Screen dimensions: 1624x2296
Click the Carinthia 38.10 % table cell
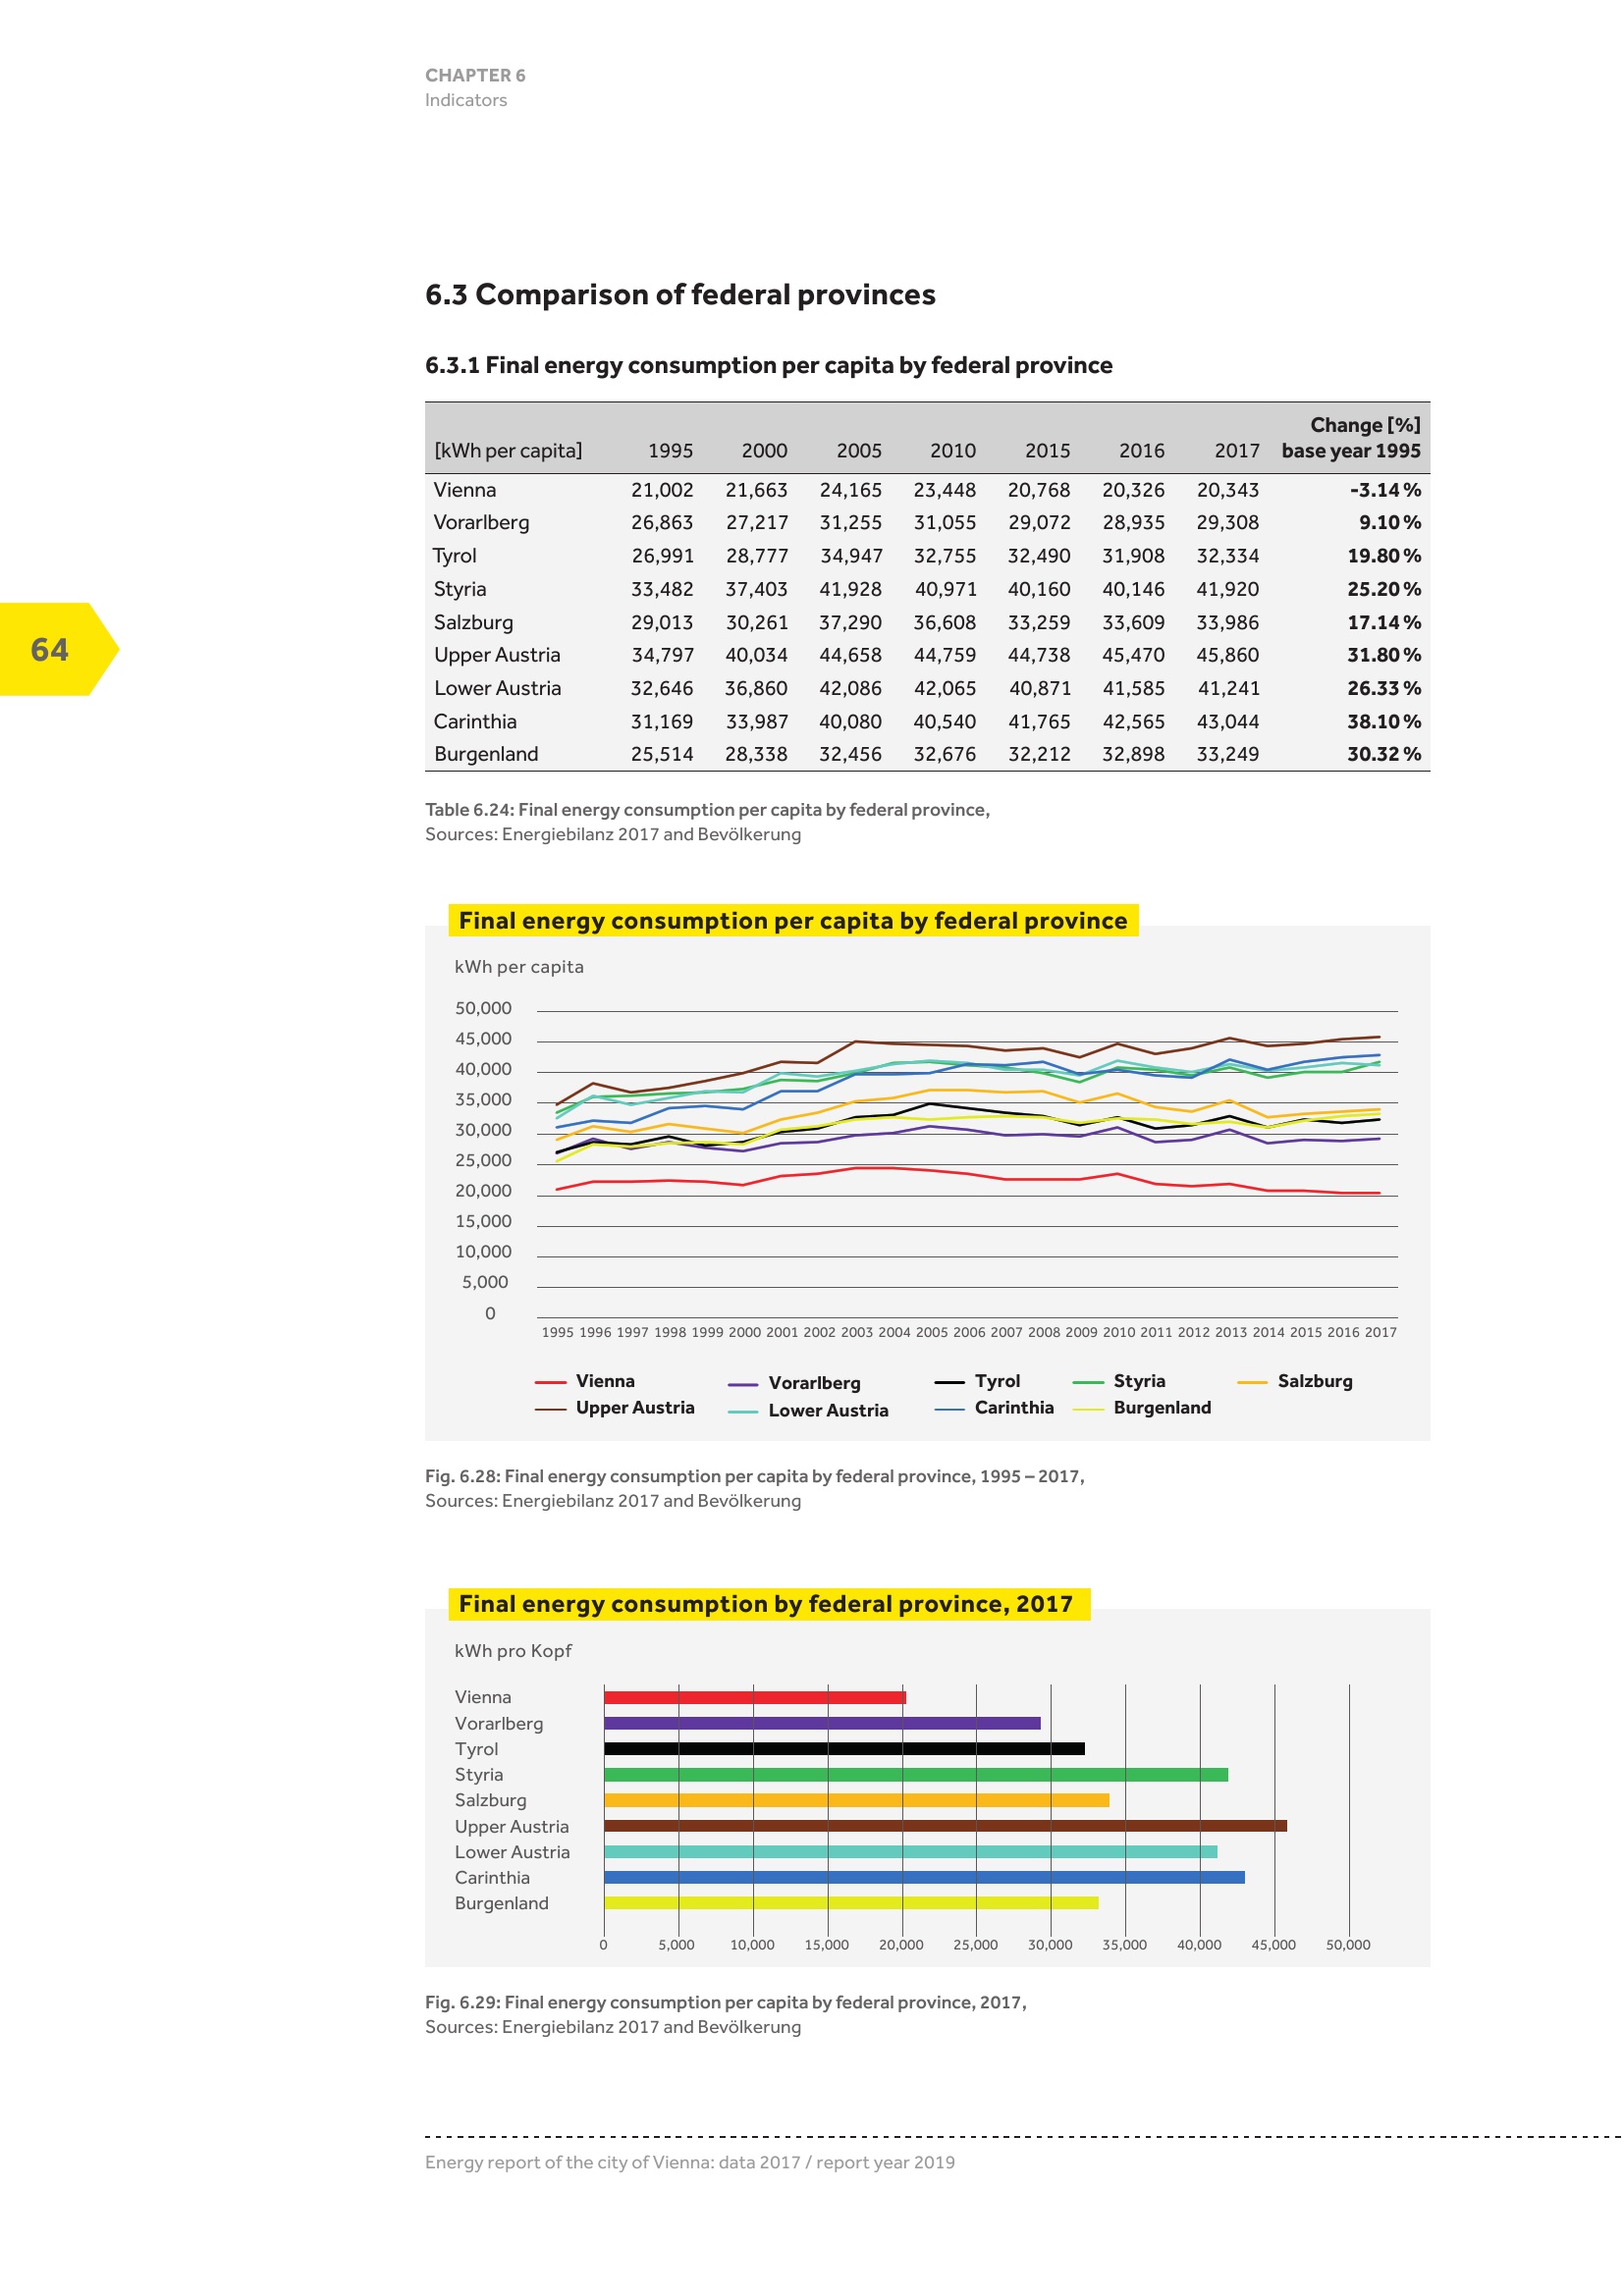tap(1384, 721)
